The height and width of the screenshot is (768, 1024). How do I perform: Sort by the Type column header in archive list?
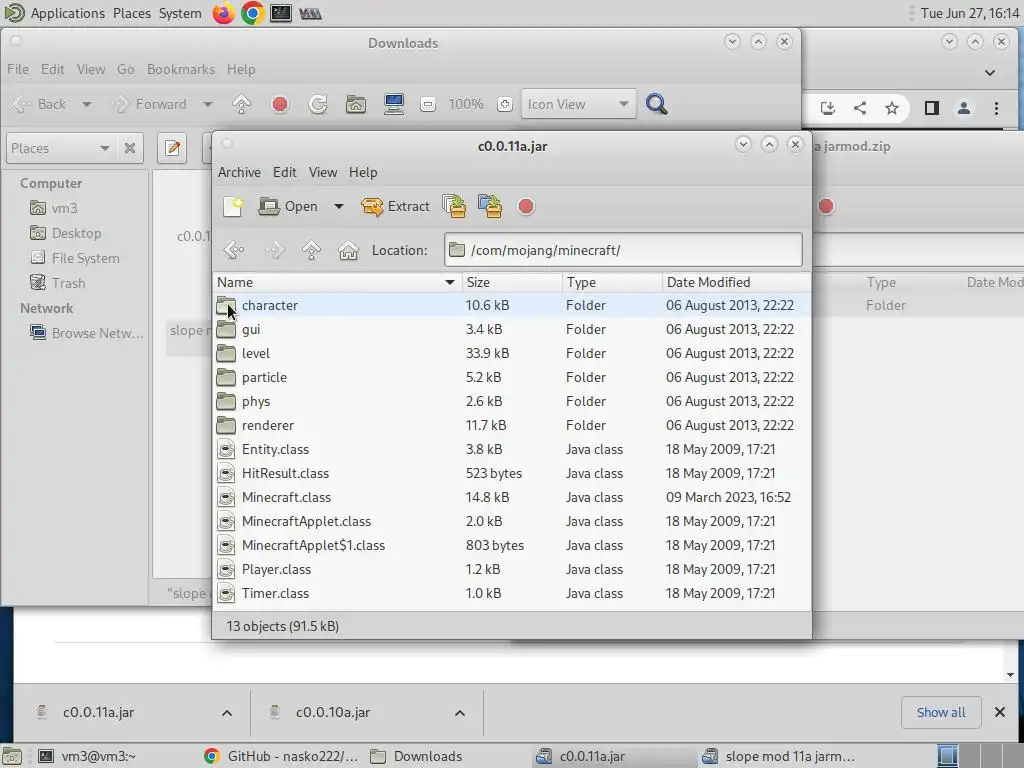612,282
